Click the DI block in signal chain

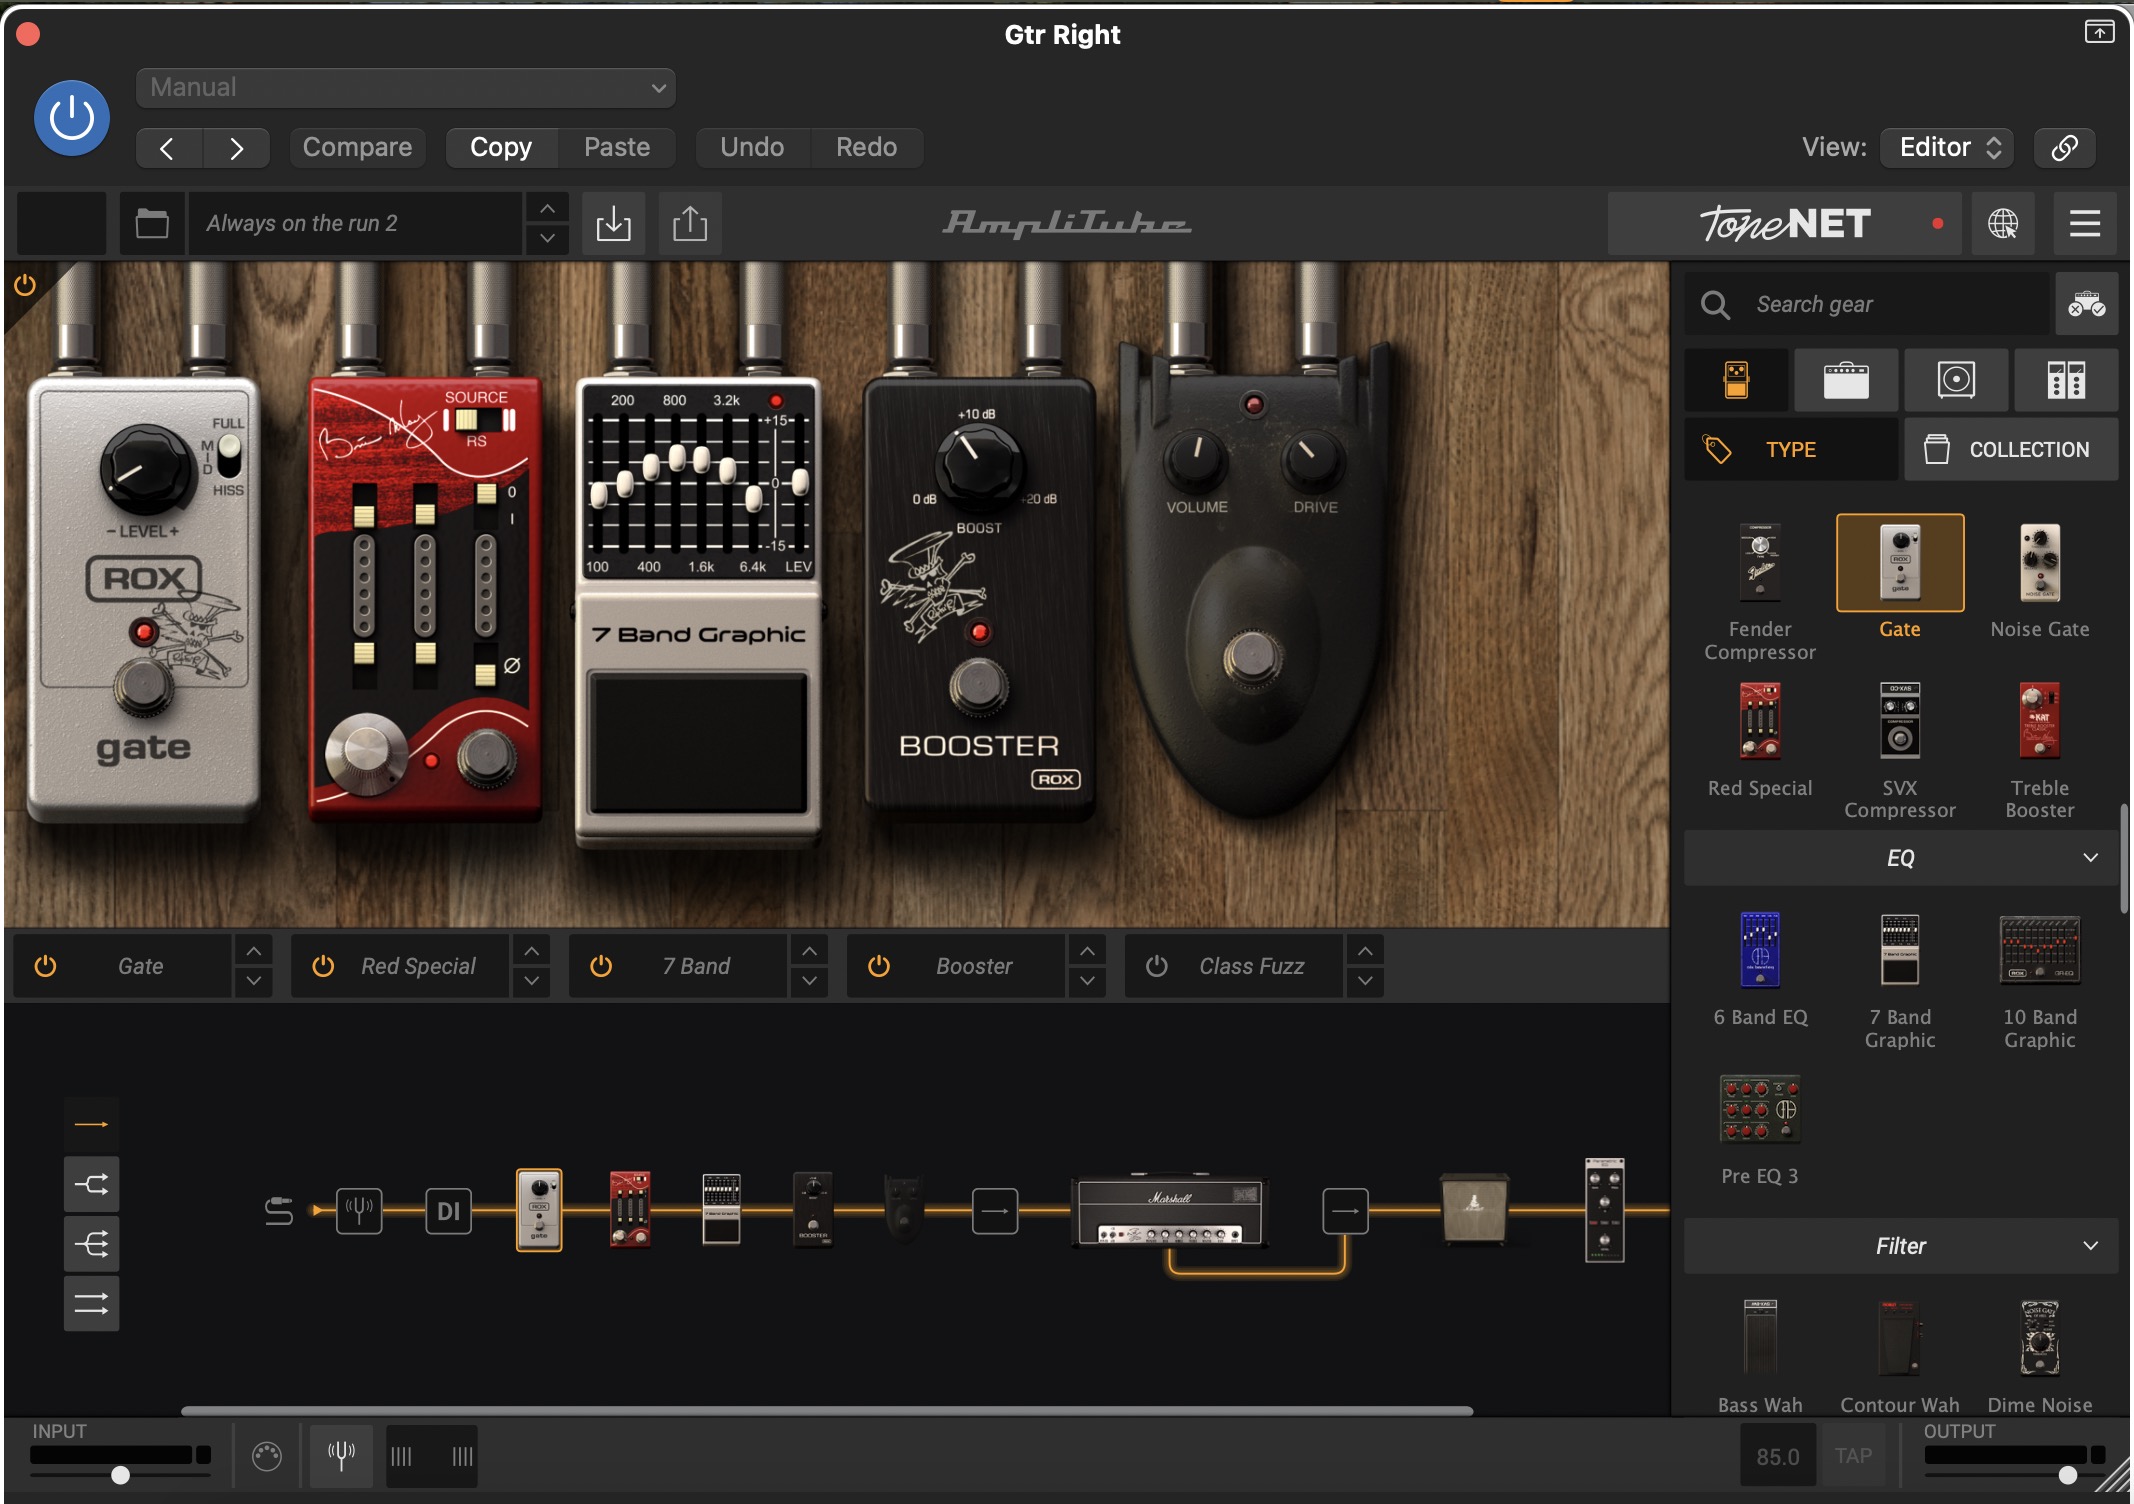point(448,1211)
